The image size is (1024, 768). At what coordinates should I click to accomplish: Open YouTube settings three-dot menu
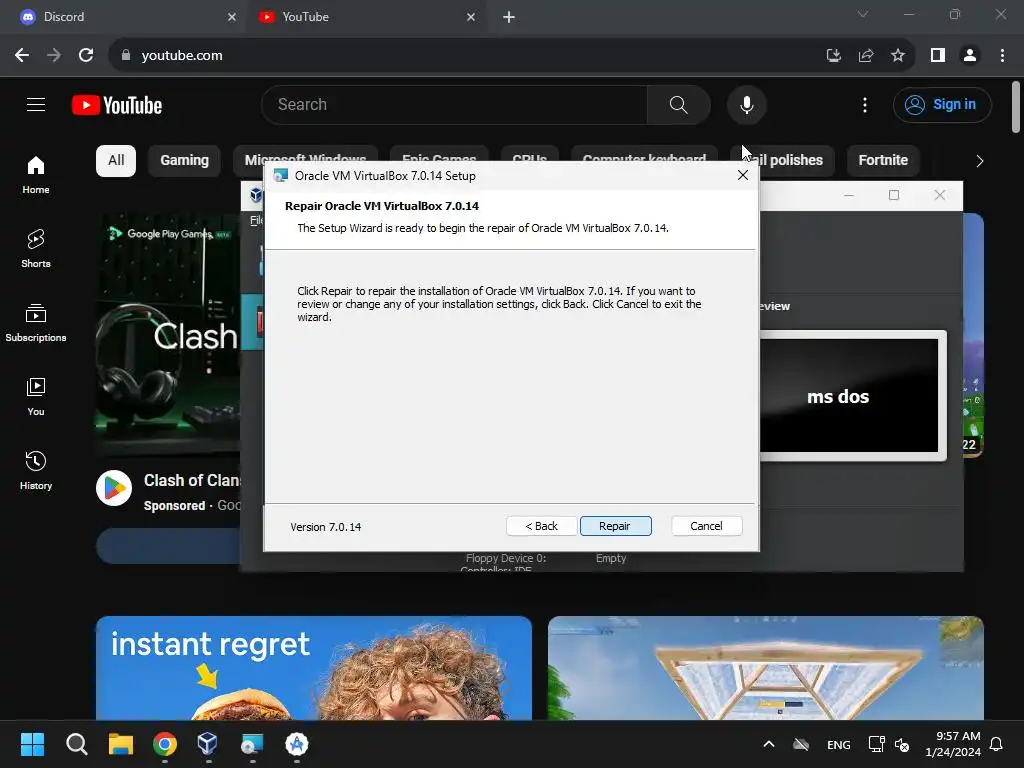coord(865,104)
